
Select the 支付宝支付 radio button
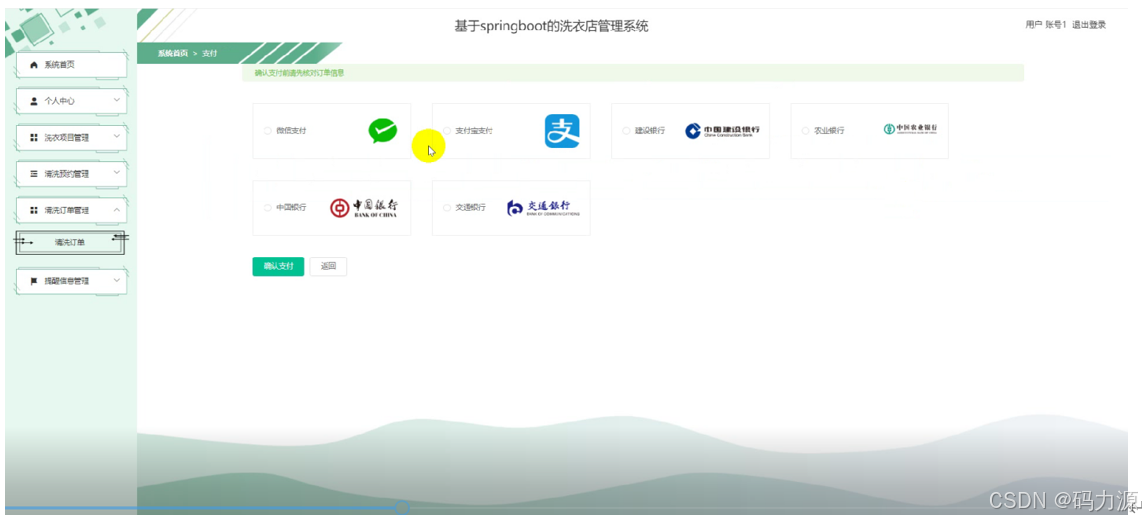[x=447, y=131]
